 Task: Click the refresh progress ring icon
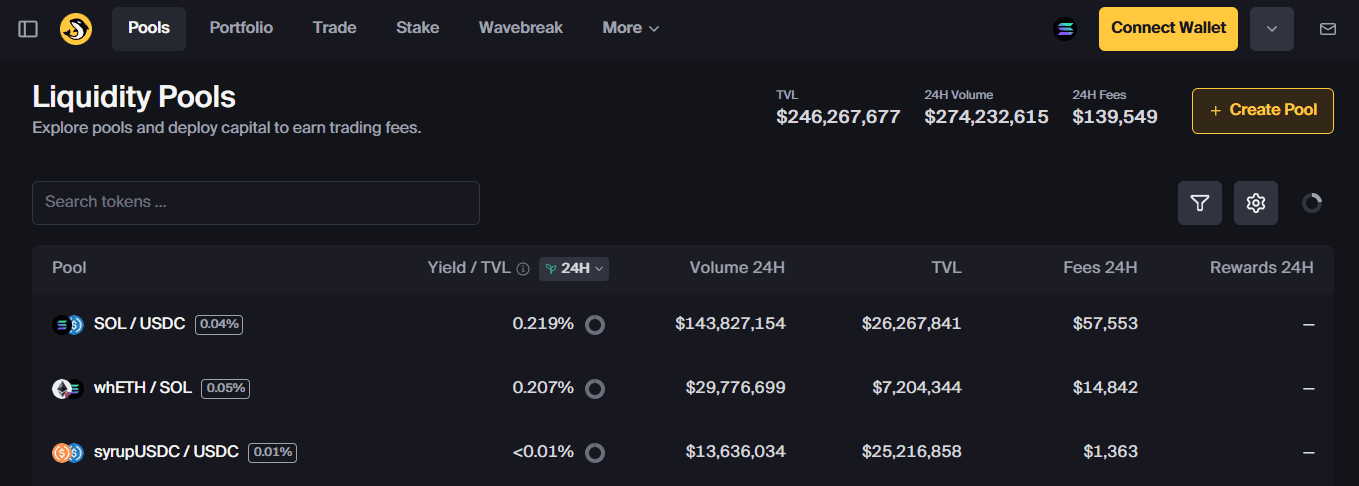1312,203
